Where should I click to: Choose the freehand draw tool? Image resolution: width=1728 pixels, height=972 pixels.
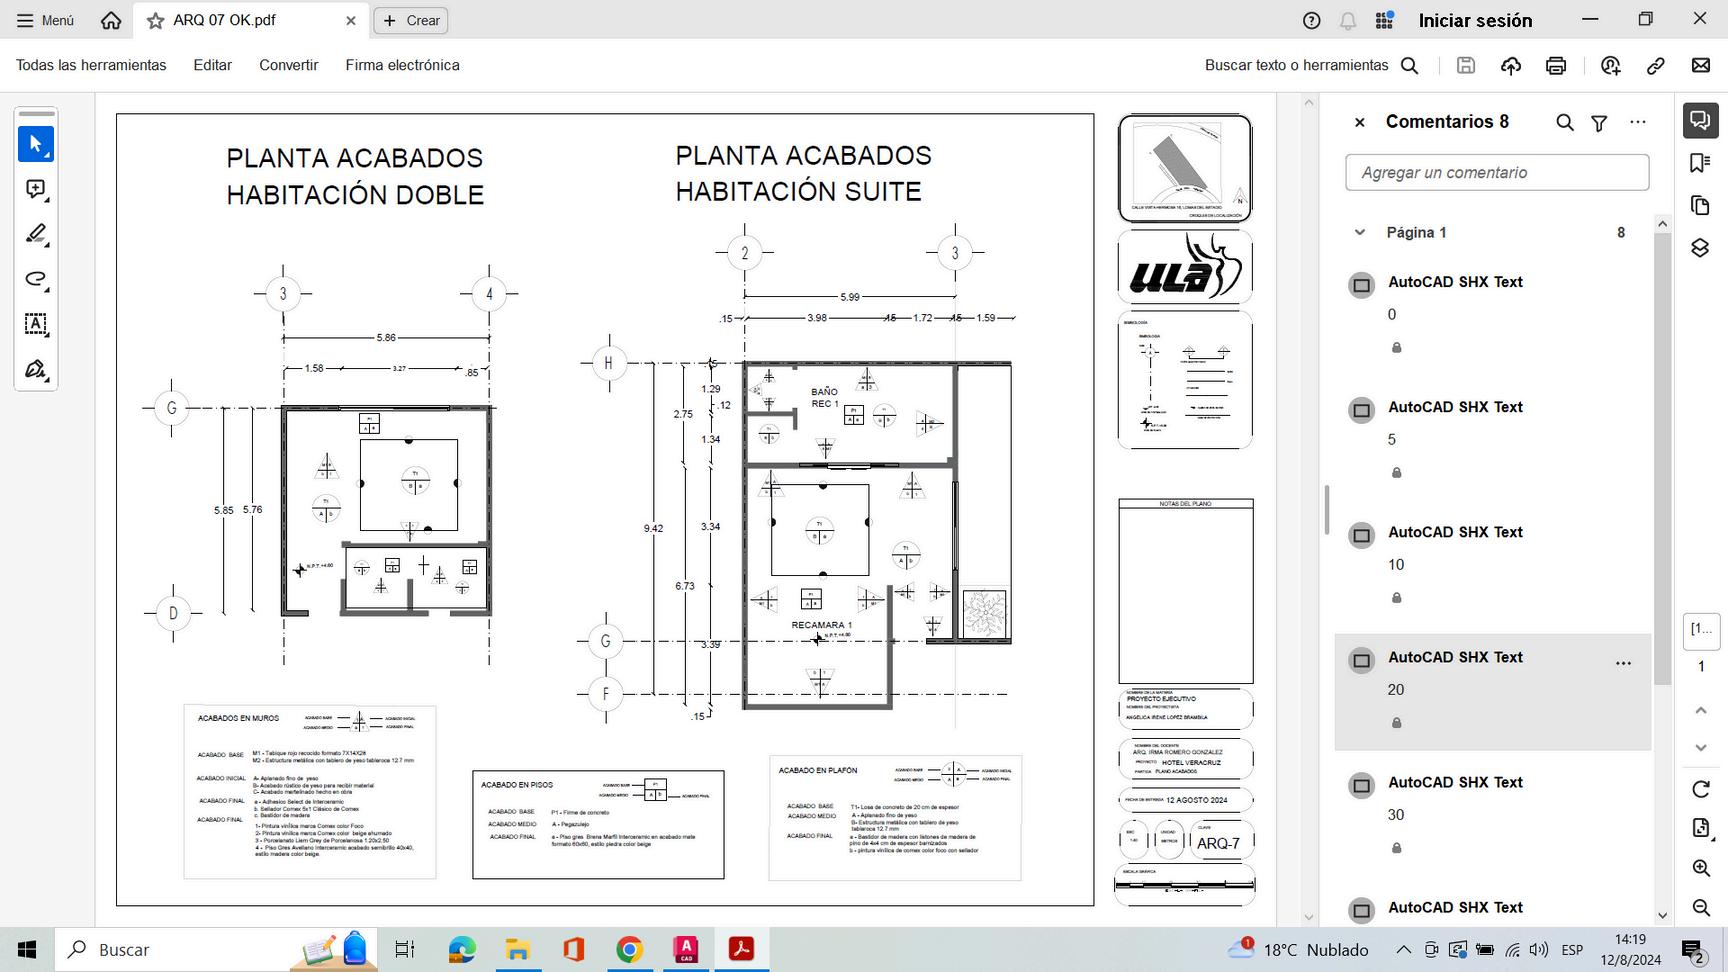pyautogui.click(x=36, y=279)
